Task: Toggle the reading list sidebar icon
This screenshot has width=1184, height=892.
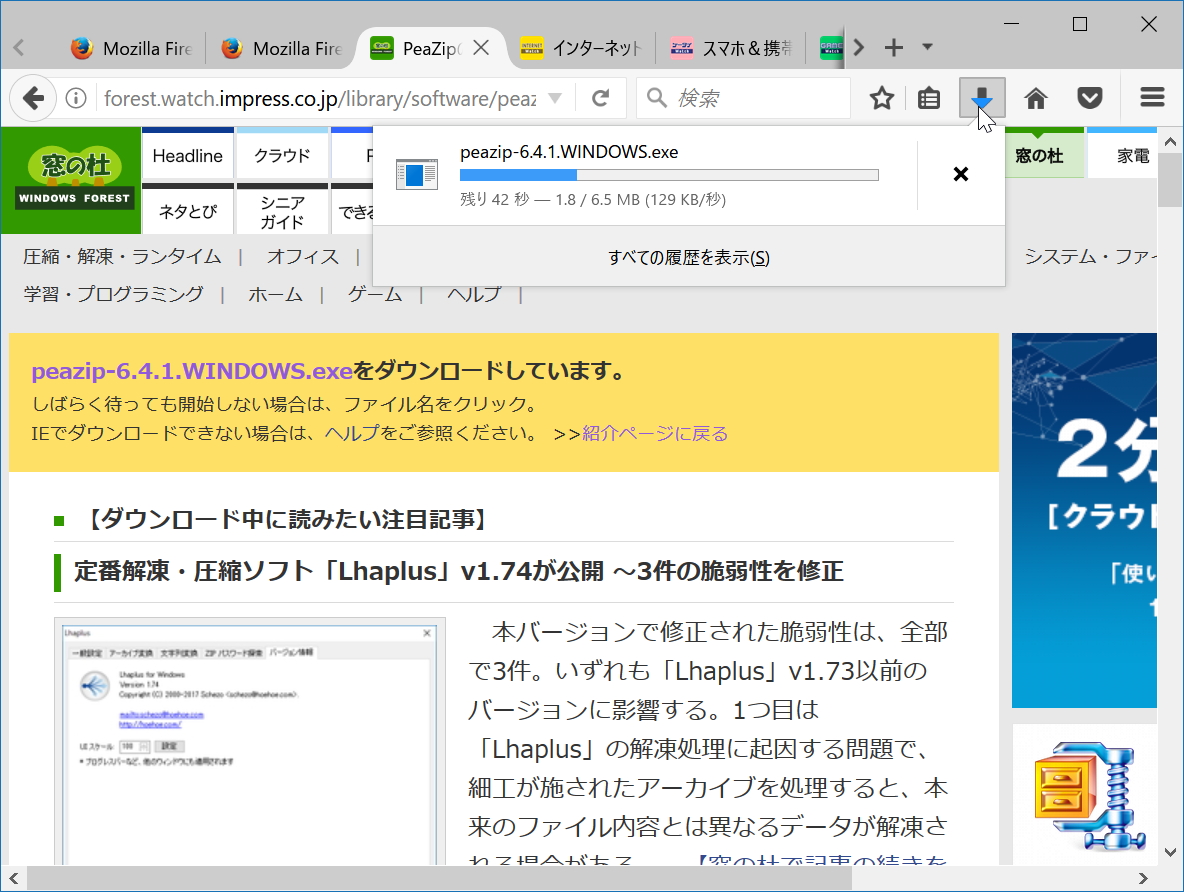Action: tap(928, 98)
